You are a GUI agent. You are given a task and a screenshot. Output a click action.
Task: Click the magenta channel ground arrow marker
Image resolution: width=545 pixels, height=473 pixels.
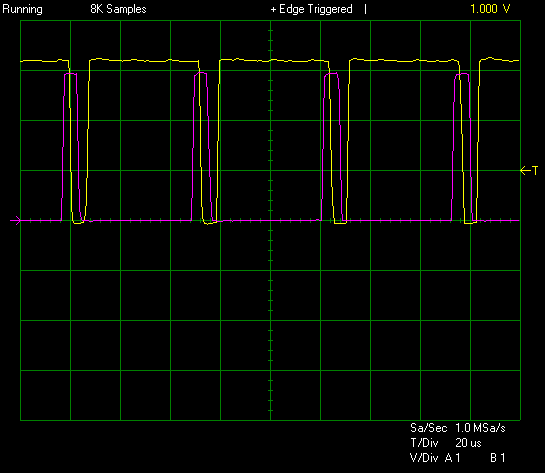tap(16, 220)
